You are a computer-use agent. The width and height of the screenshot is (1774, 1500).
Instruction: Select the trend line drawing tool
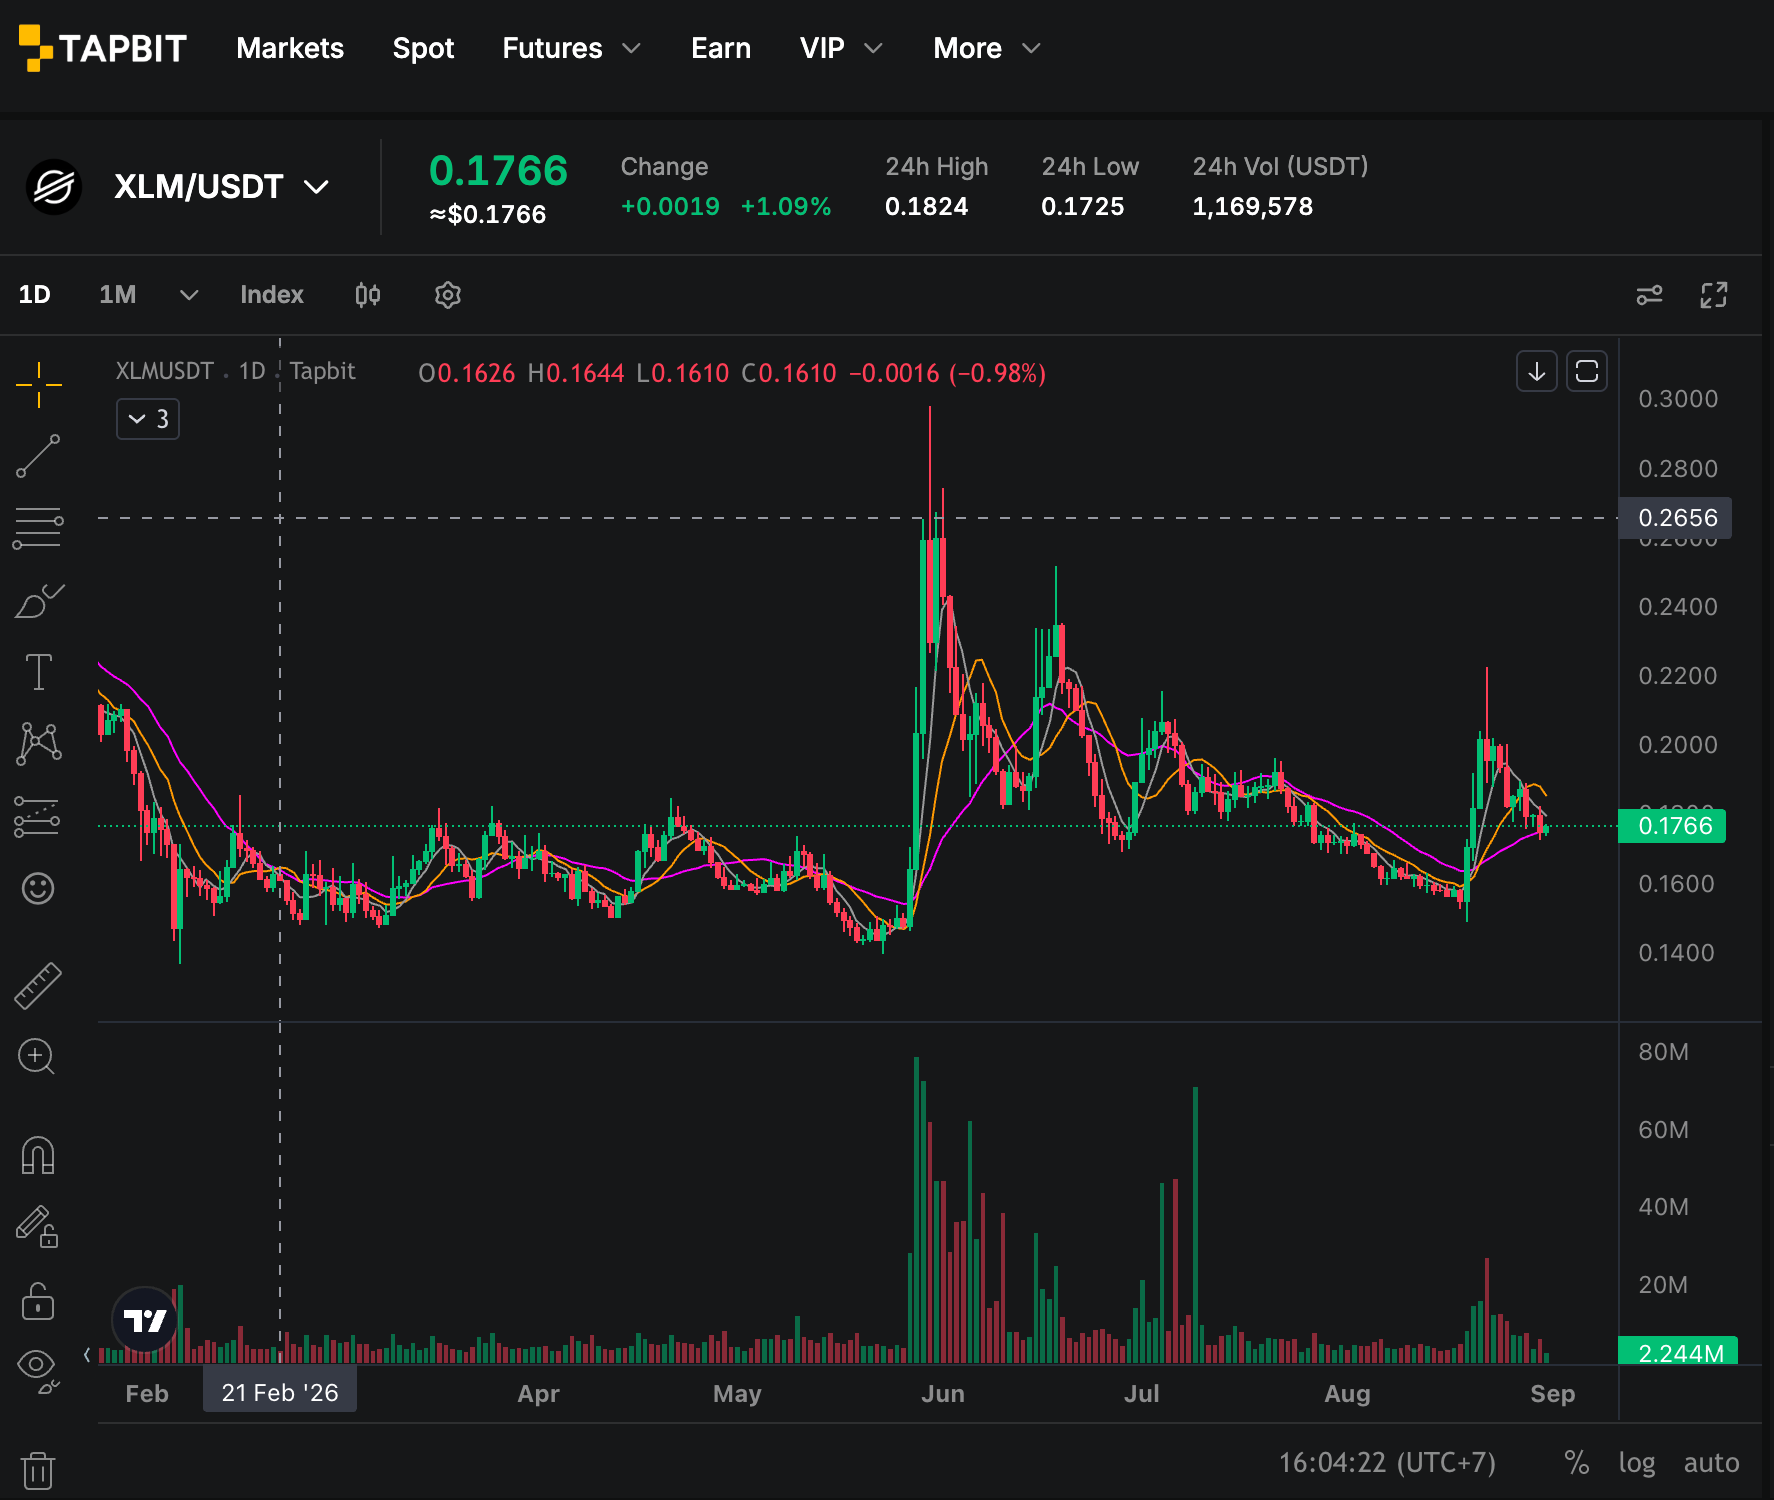[38, 456]
